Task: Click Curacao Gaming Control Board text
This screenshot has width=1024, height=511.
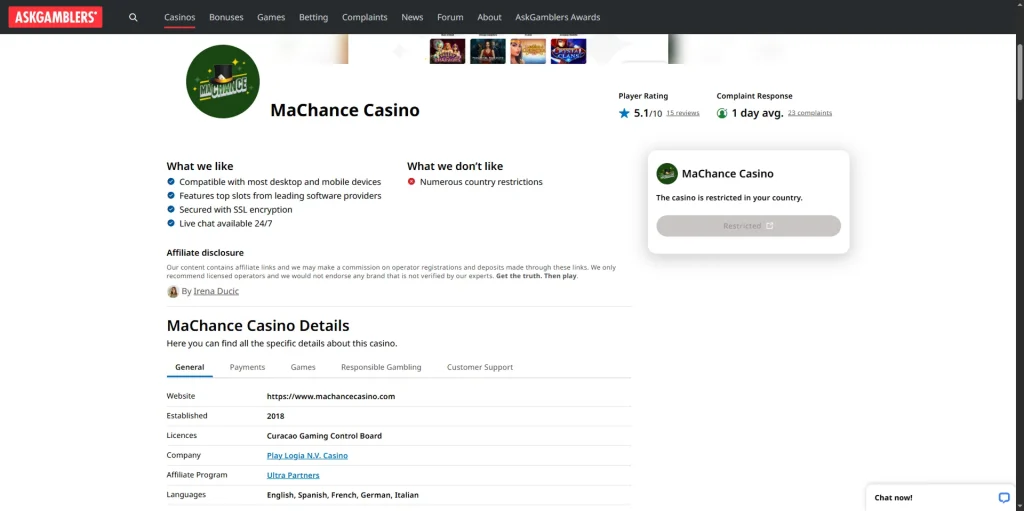Action: (325, 436)
